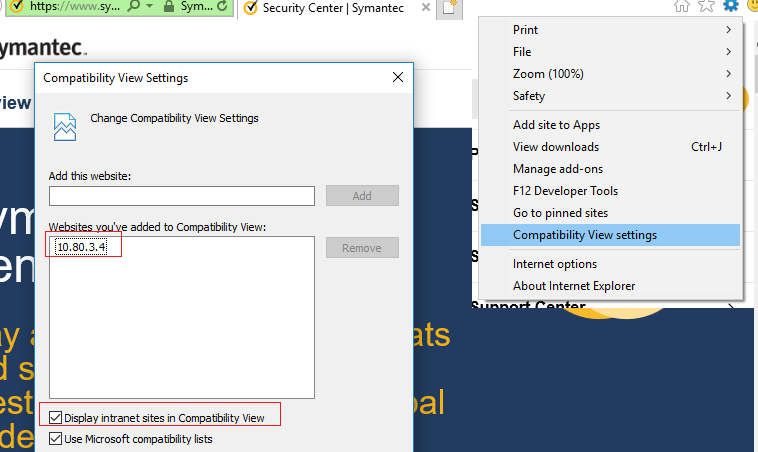Click the https://www.sy... address bar
The width and height of the screenshot is (758, 452).
pyautogui.click(x=74, y=6)
